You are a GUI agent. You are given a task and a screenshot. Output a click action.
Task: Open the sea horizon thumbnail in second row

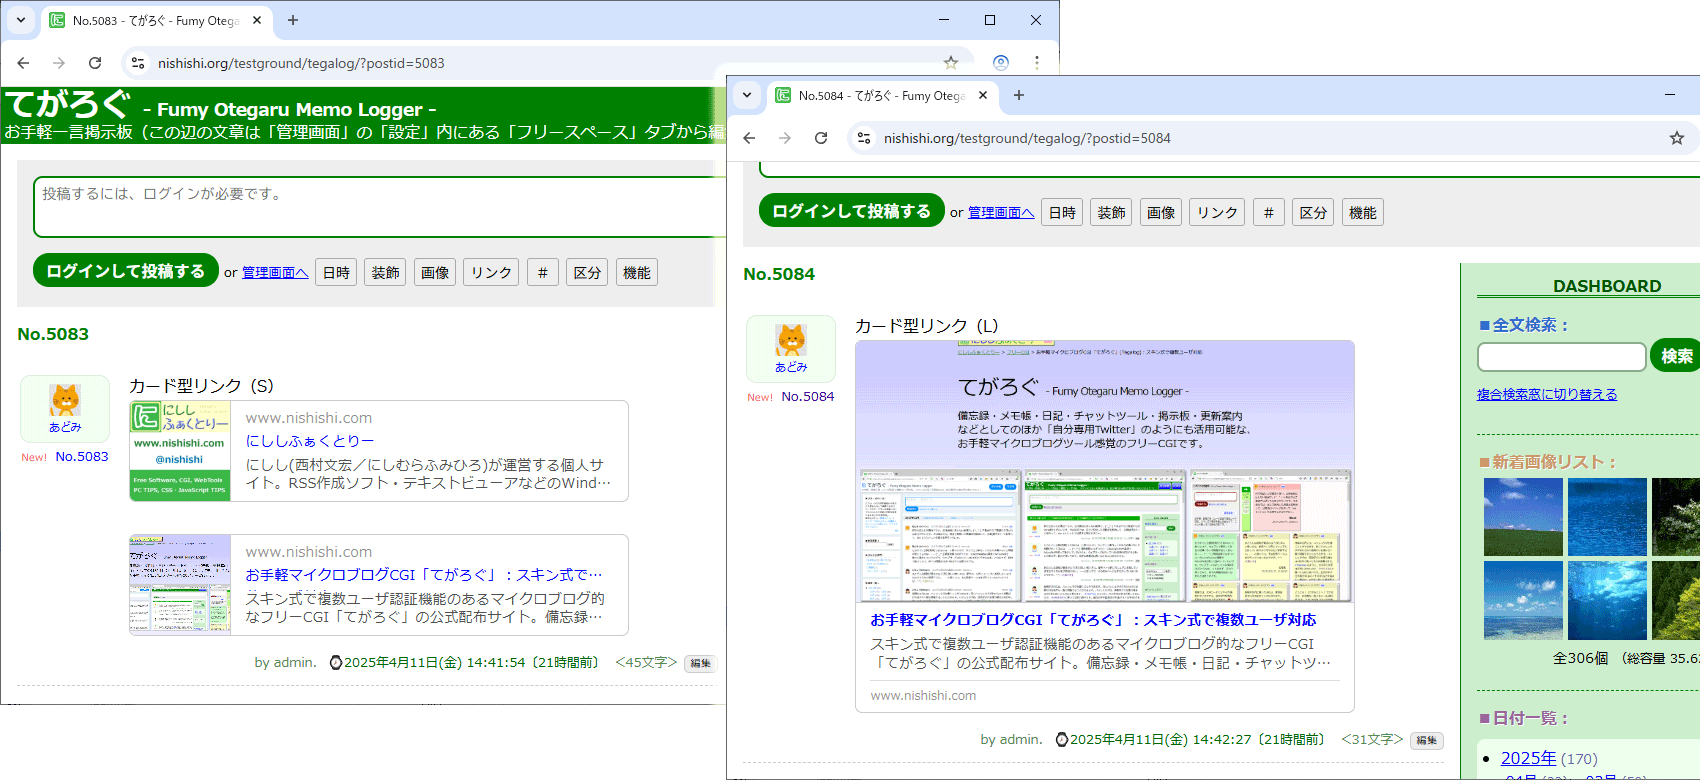(x=1523, y=600)
